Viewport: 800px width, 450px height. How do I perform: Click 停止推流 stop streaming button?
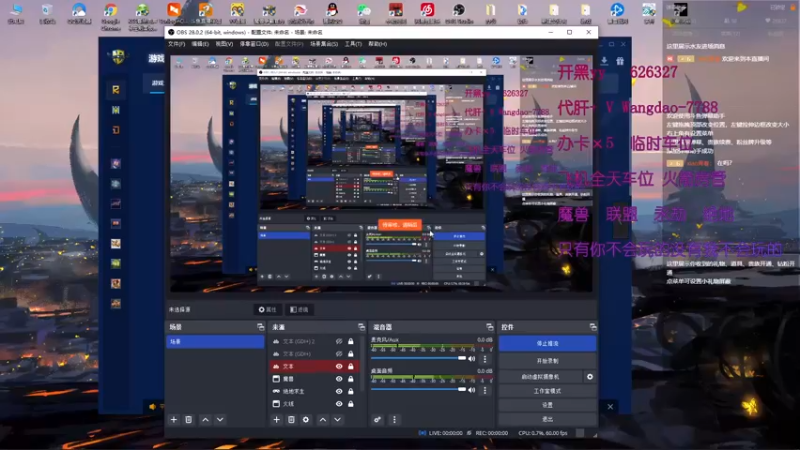click(x=547, y=343)
